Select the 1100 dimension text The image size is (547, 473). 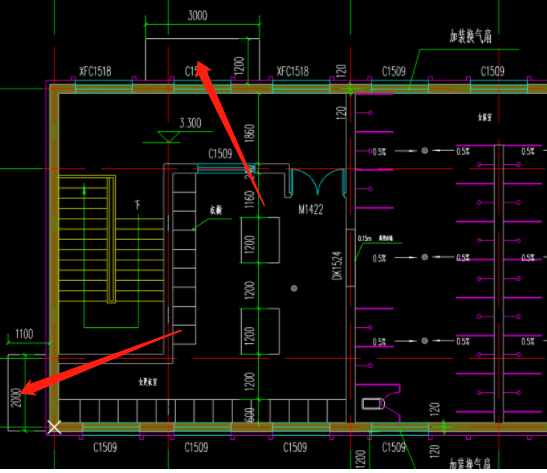pos(24,334)
